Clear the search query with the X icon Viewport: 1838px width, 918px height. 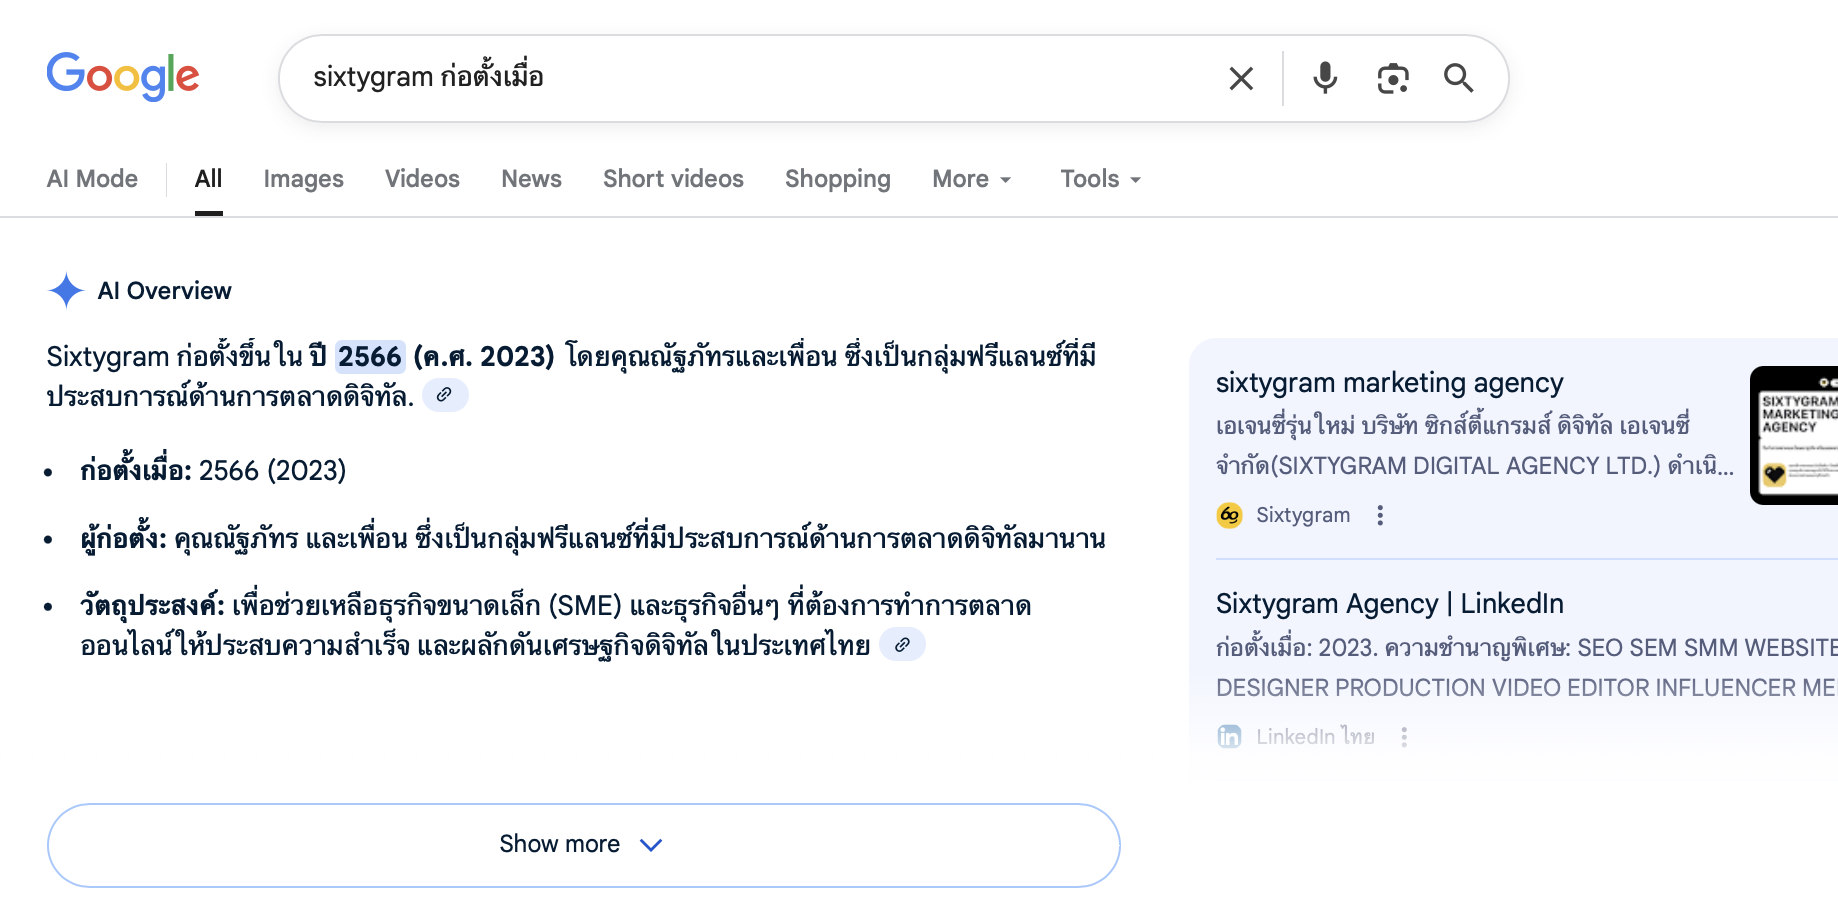[1241, 78]
